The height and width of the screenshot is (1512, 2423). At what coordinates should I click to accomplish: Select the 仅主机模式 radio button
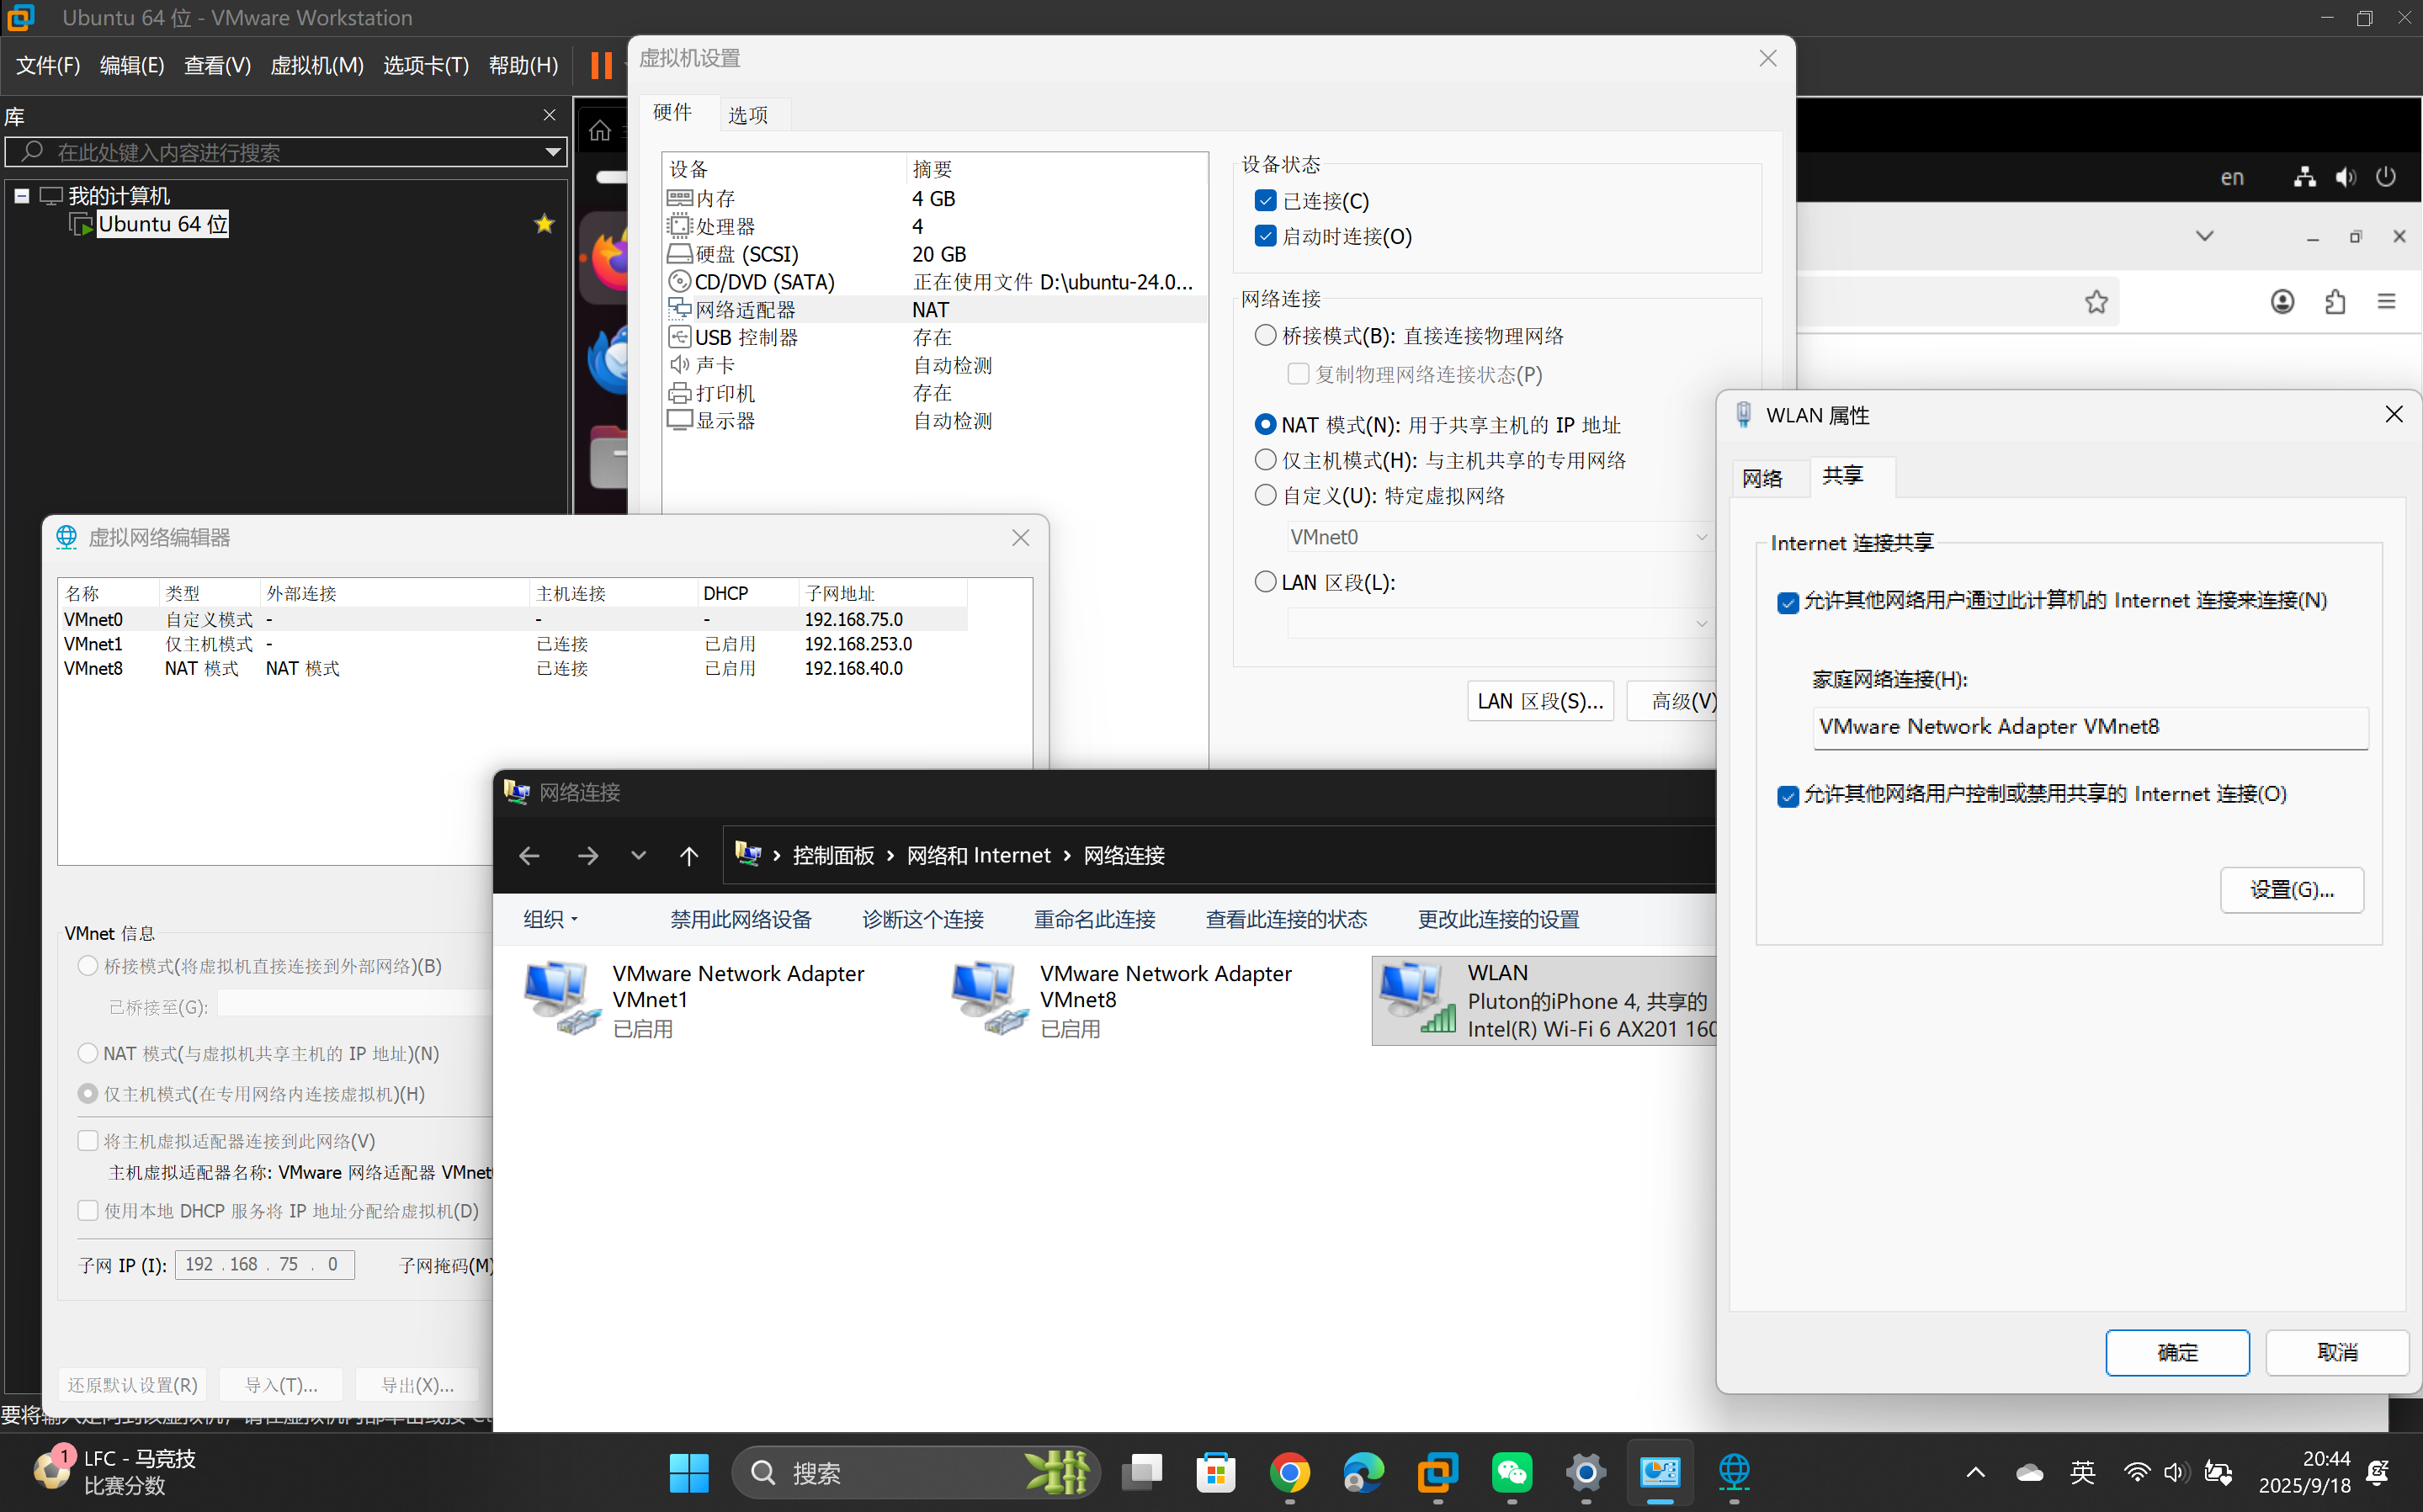(x=1264, y=459)
